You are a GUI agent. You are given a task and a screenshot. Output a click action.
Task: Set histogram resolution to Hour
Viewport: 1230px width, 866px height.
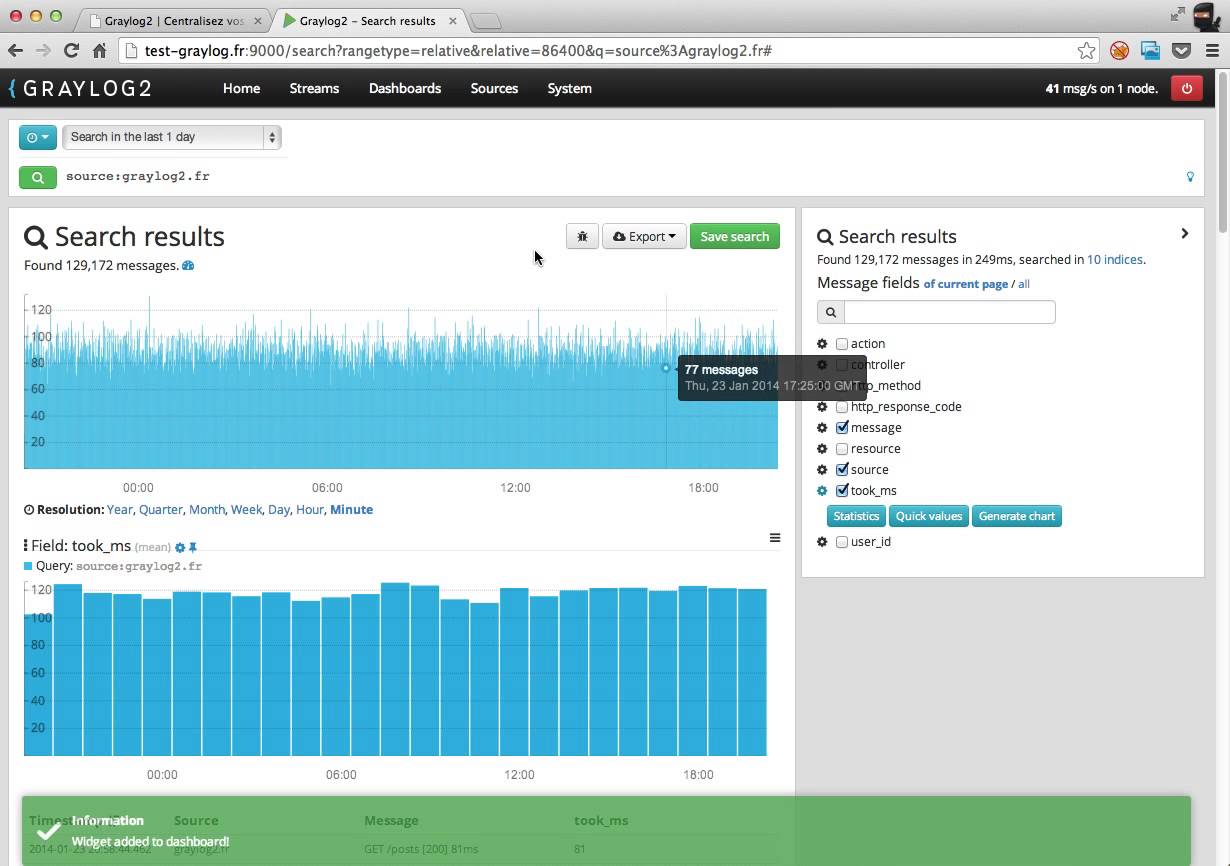click(x=309, y=510)
